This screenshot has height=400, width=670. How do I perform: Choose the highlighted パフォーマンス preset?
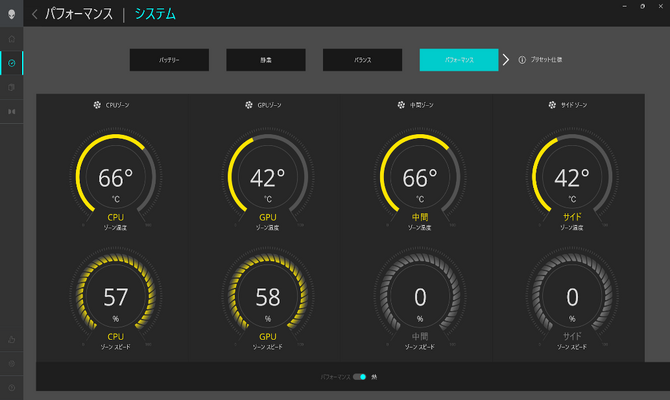click(459, 60)
